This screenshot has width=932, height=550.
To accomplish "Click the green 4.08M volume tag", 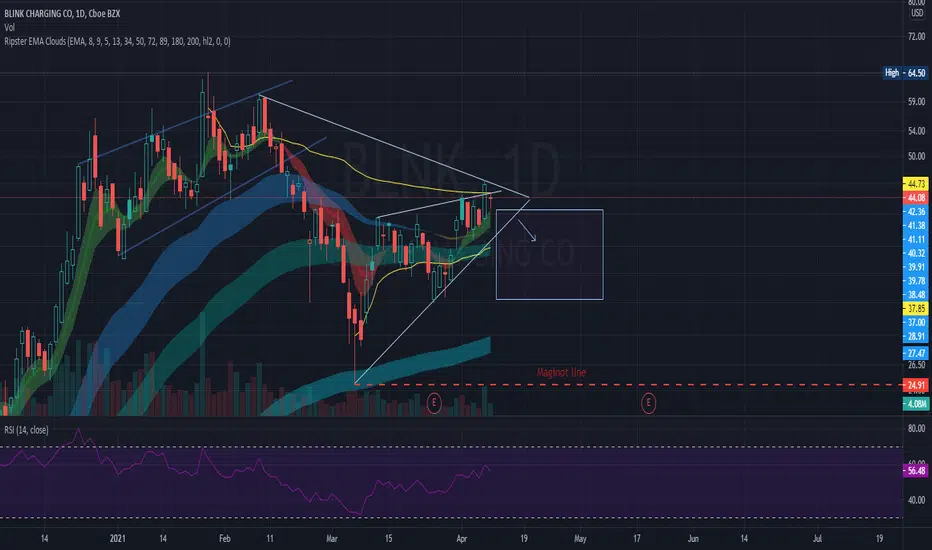I will pos(915,404).
